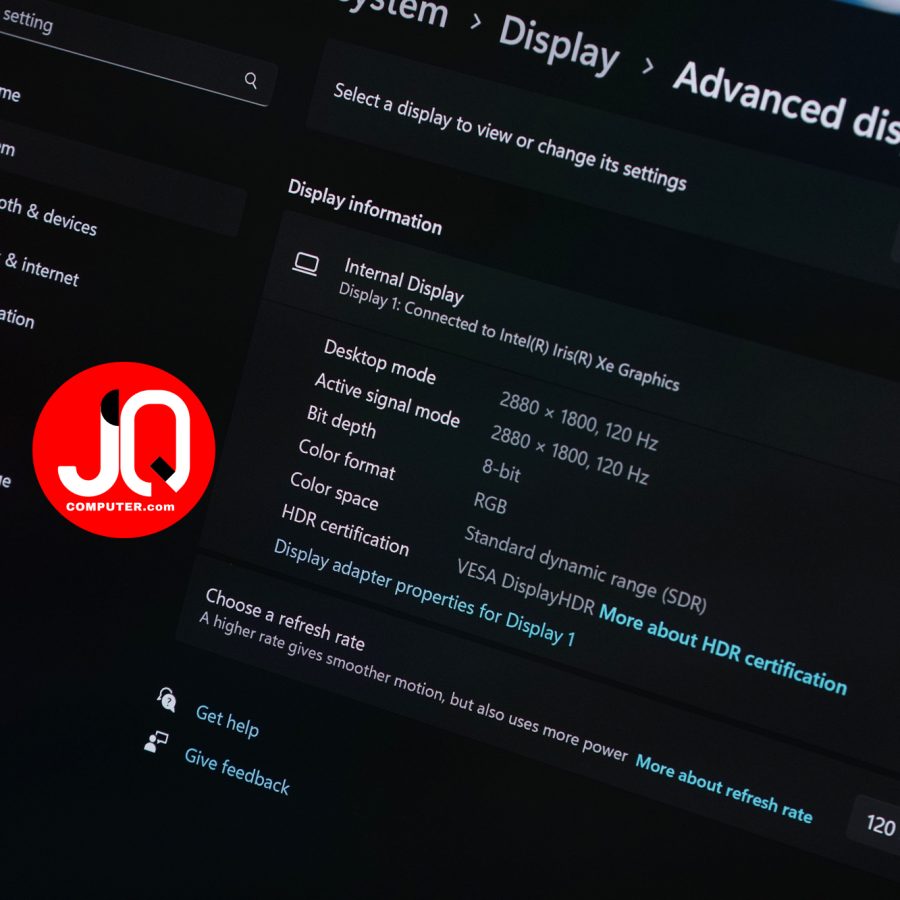Screen dimensions: 900x900
Task: Click the Give feedback link
Action: pos(237,773)
